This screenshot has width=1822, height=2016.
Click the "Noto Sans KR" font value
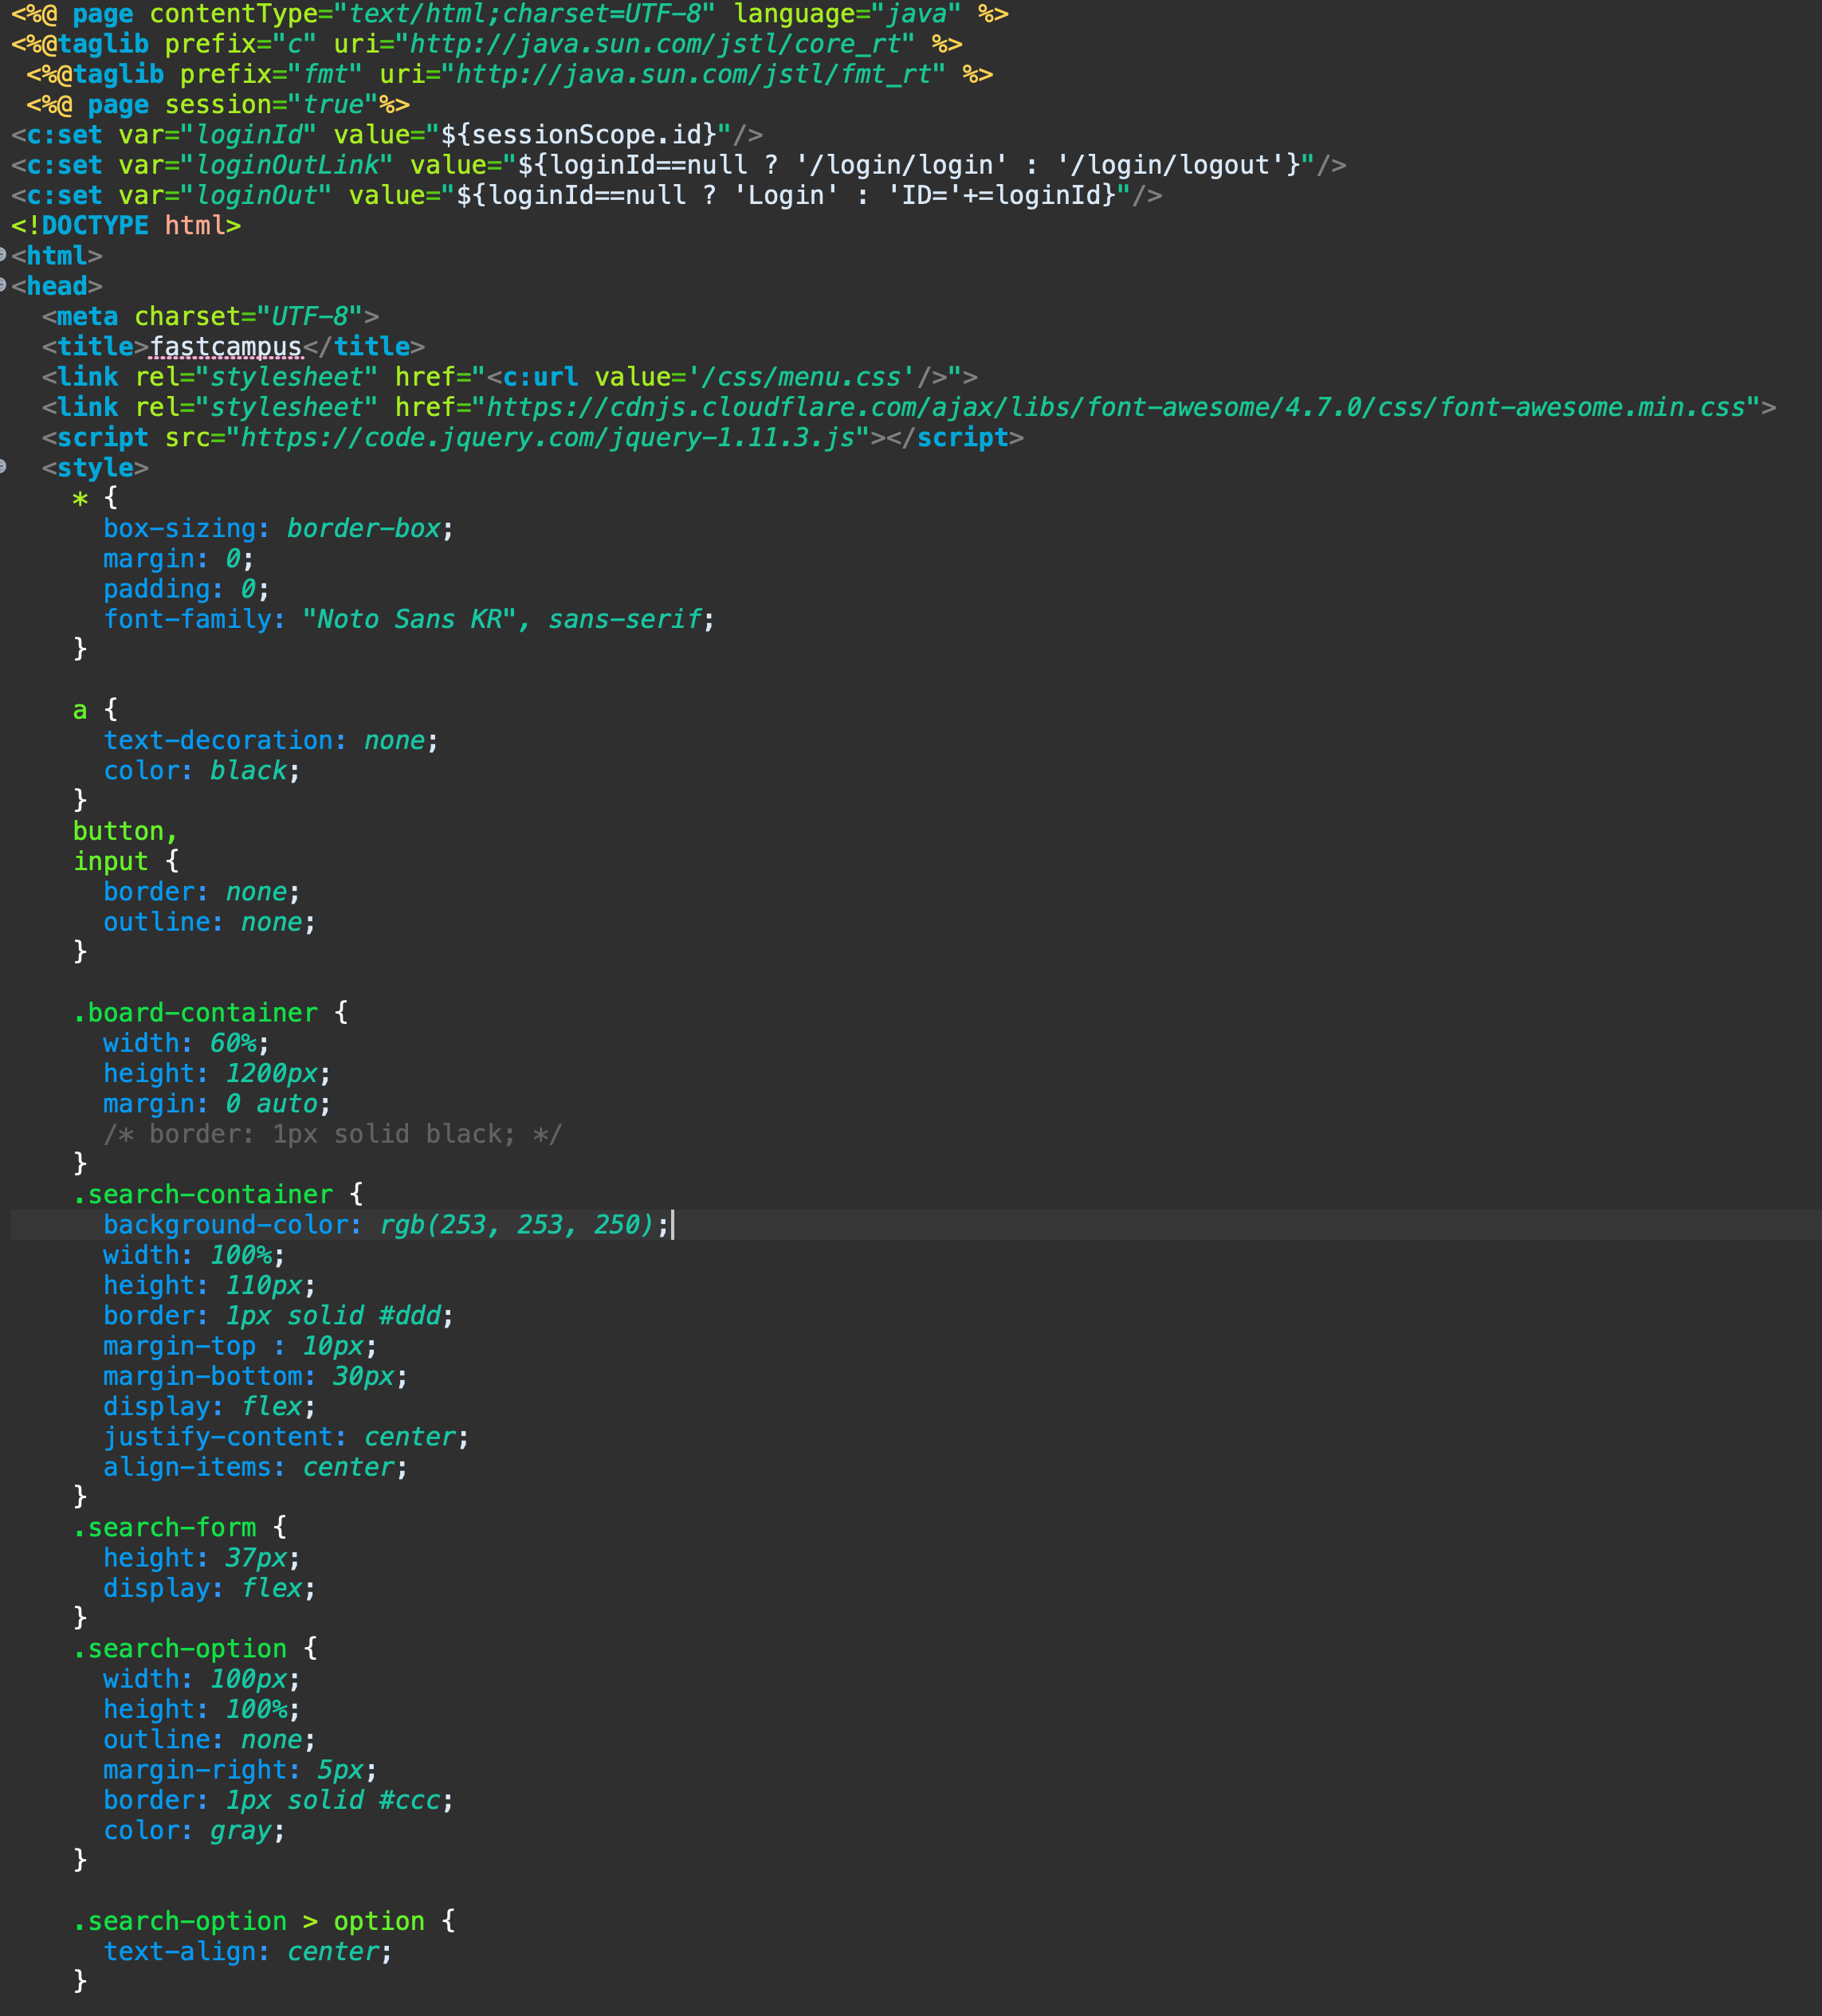click(x=409, y=619)
